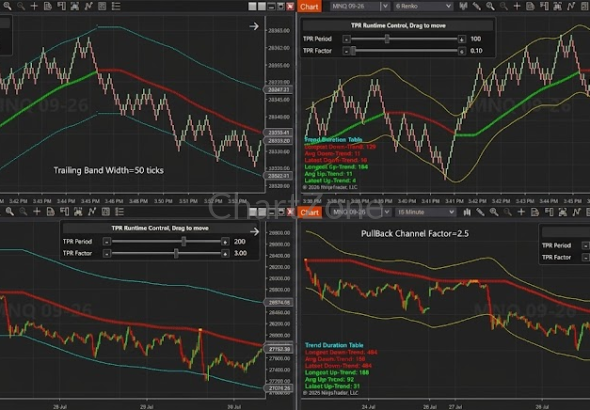Open the 6 Renko interval dropdown

pyautogui.click(x=423, y=6)
